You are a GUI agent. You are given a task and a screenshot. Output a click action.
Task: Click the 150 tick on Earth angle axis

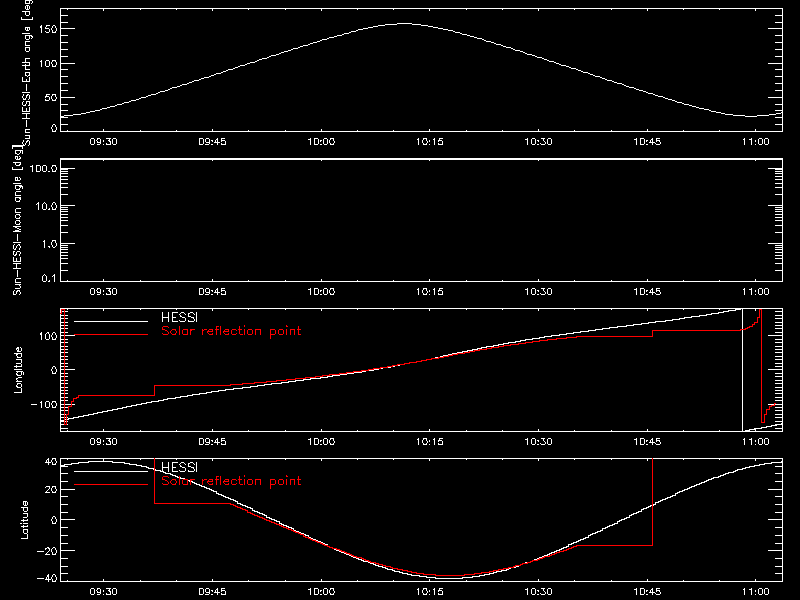coord(48,29)
